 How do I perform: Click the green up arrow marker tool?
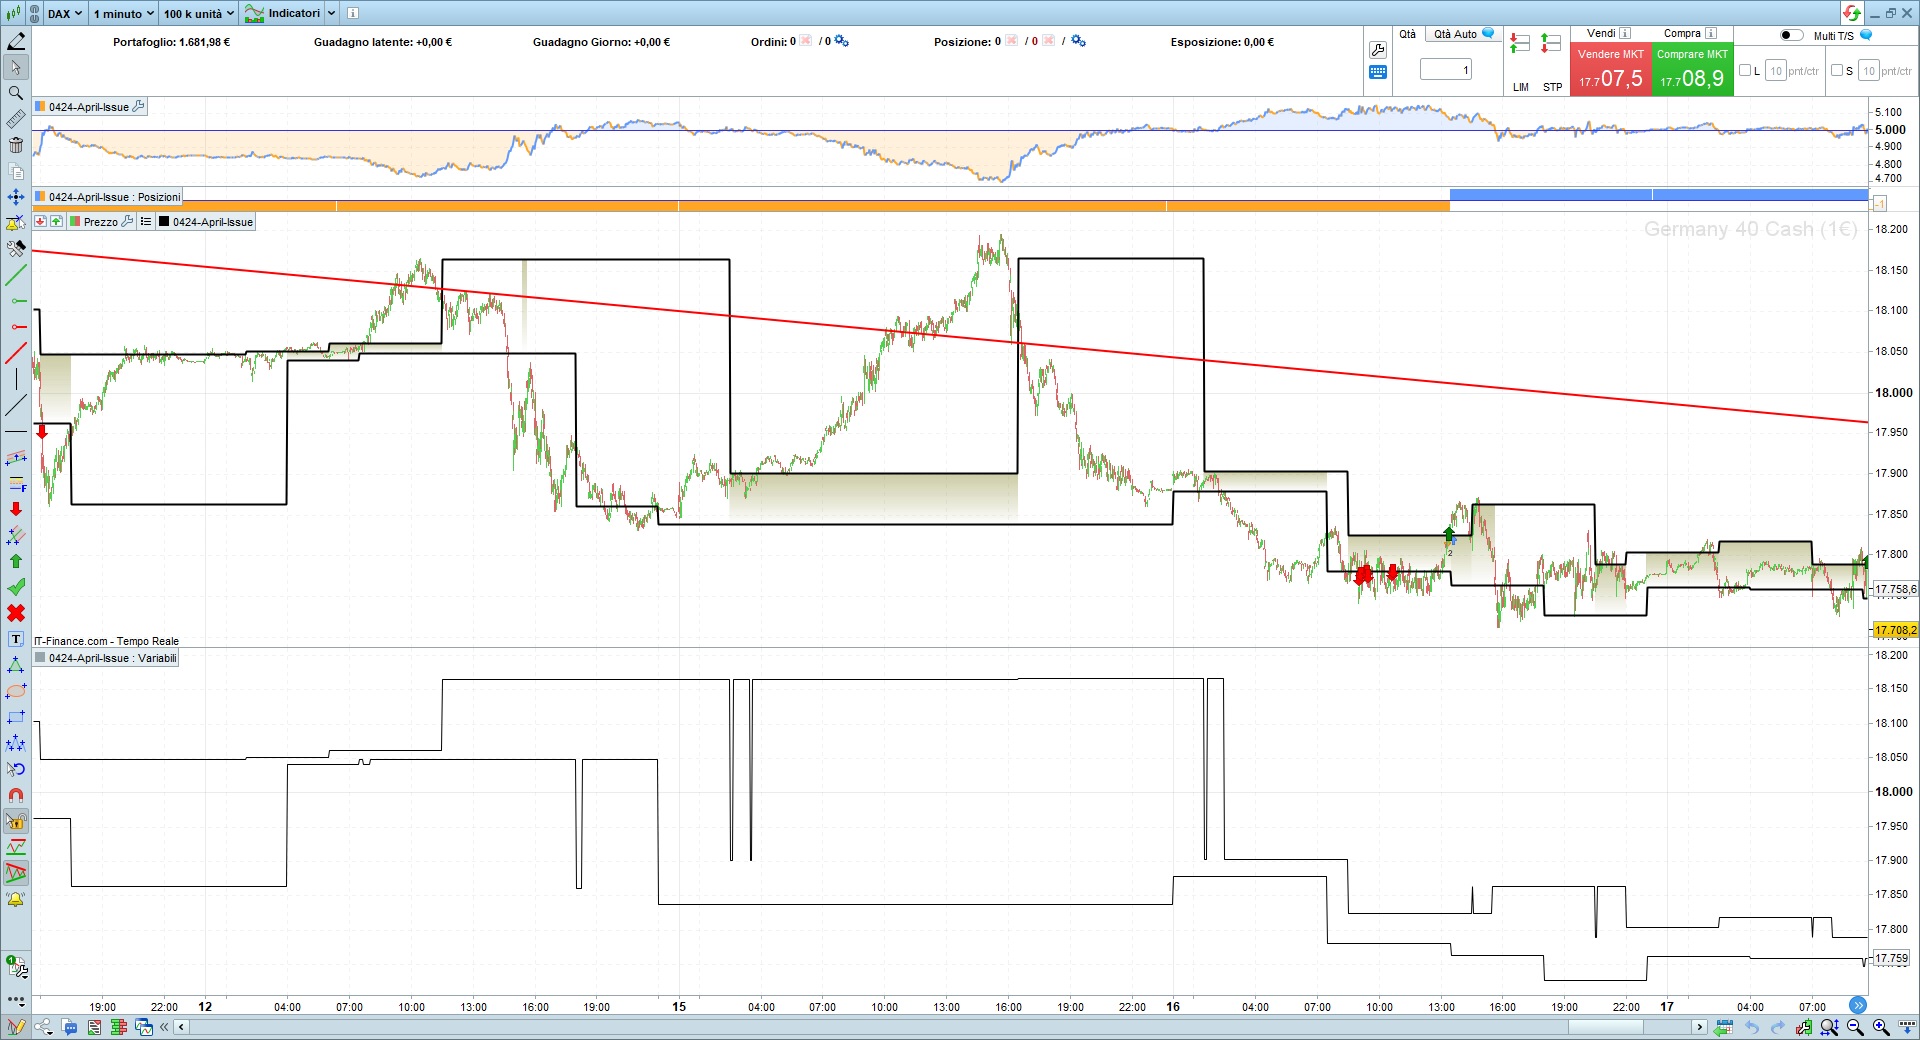(16, 561)
